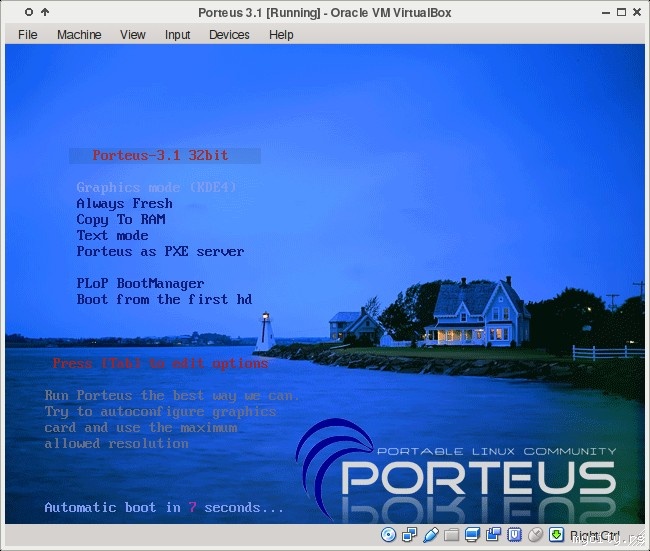Click the optical disk status icon
Viewport: 650px width, 551px height.
click(x=388, y=535)
